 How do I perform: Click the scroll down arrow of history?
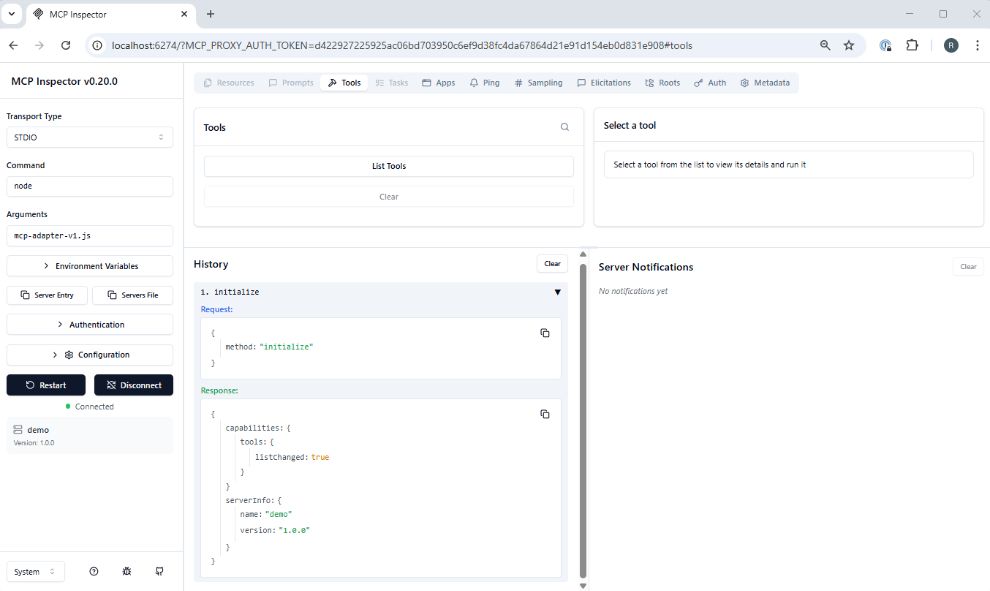(x=583, y=585)
